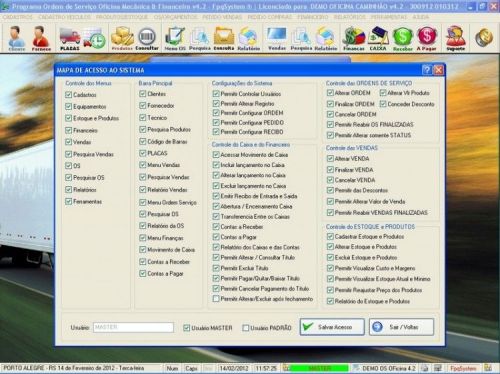The image size is (500, 374).
Task: Click the Salvar Acesso button
Action: [332, 327]
